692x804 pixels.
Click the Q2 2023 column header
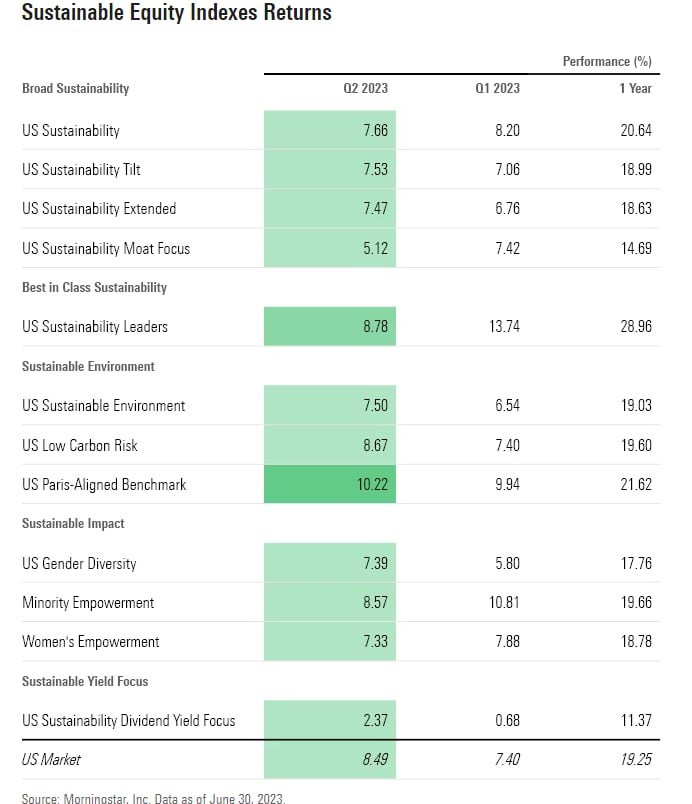(x=365, y=88)
